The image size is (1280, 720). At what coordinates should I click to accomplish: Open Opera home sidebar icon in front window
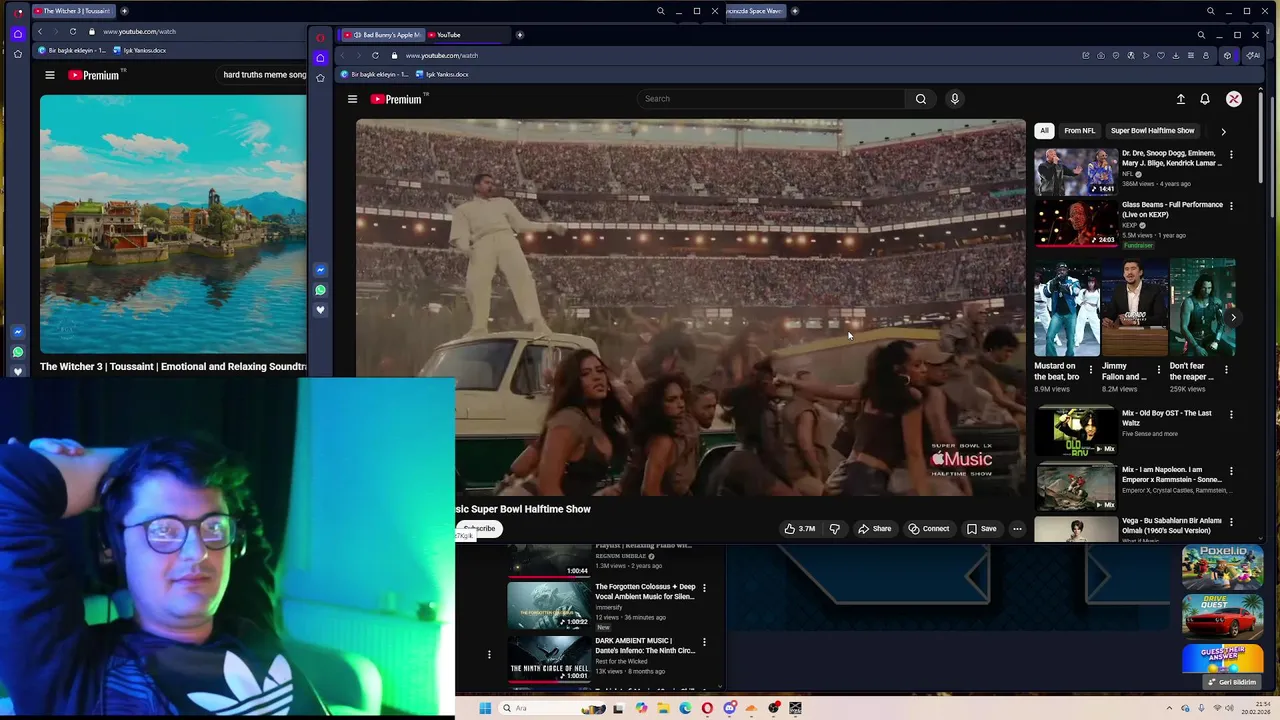[320, 58]
